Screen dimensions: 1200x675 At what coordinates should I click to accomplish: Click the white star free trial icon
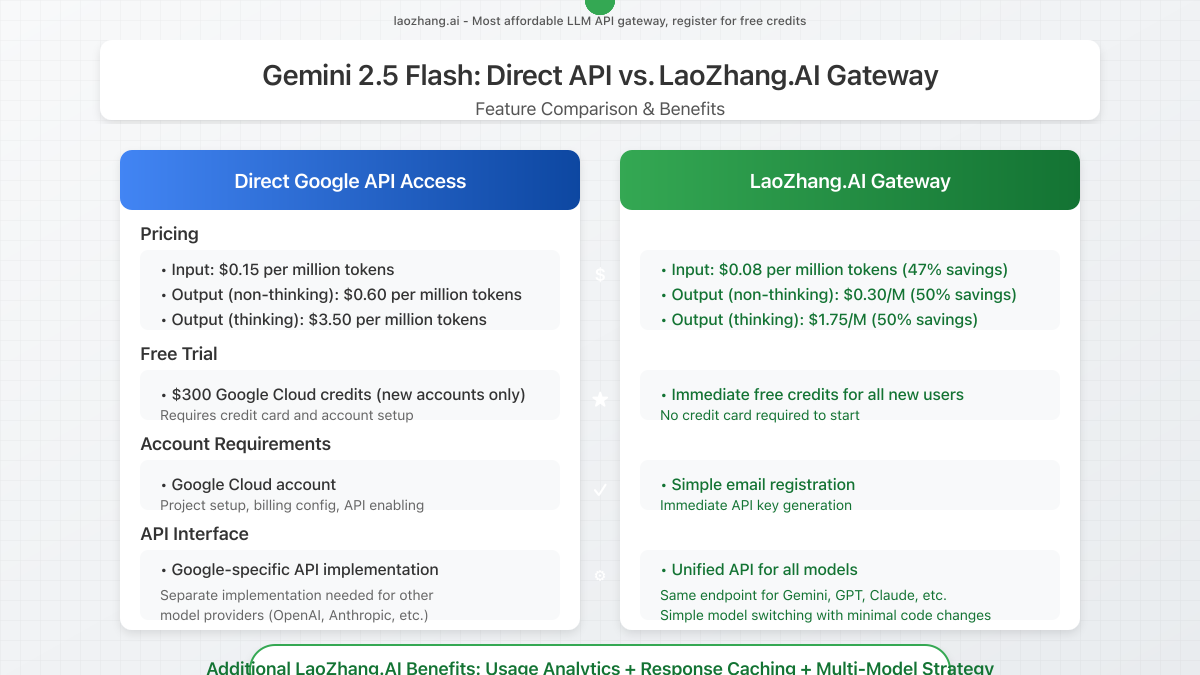tap(600, 400)
